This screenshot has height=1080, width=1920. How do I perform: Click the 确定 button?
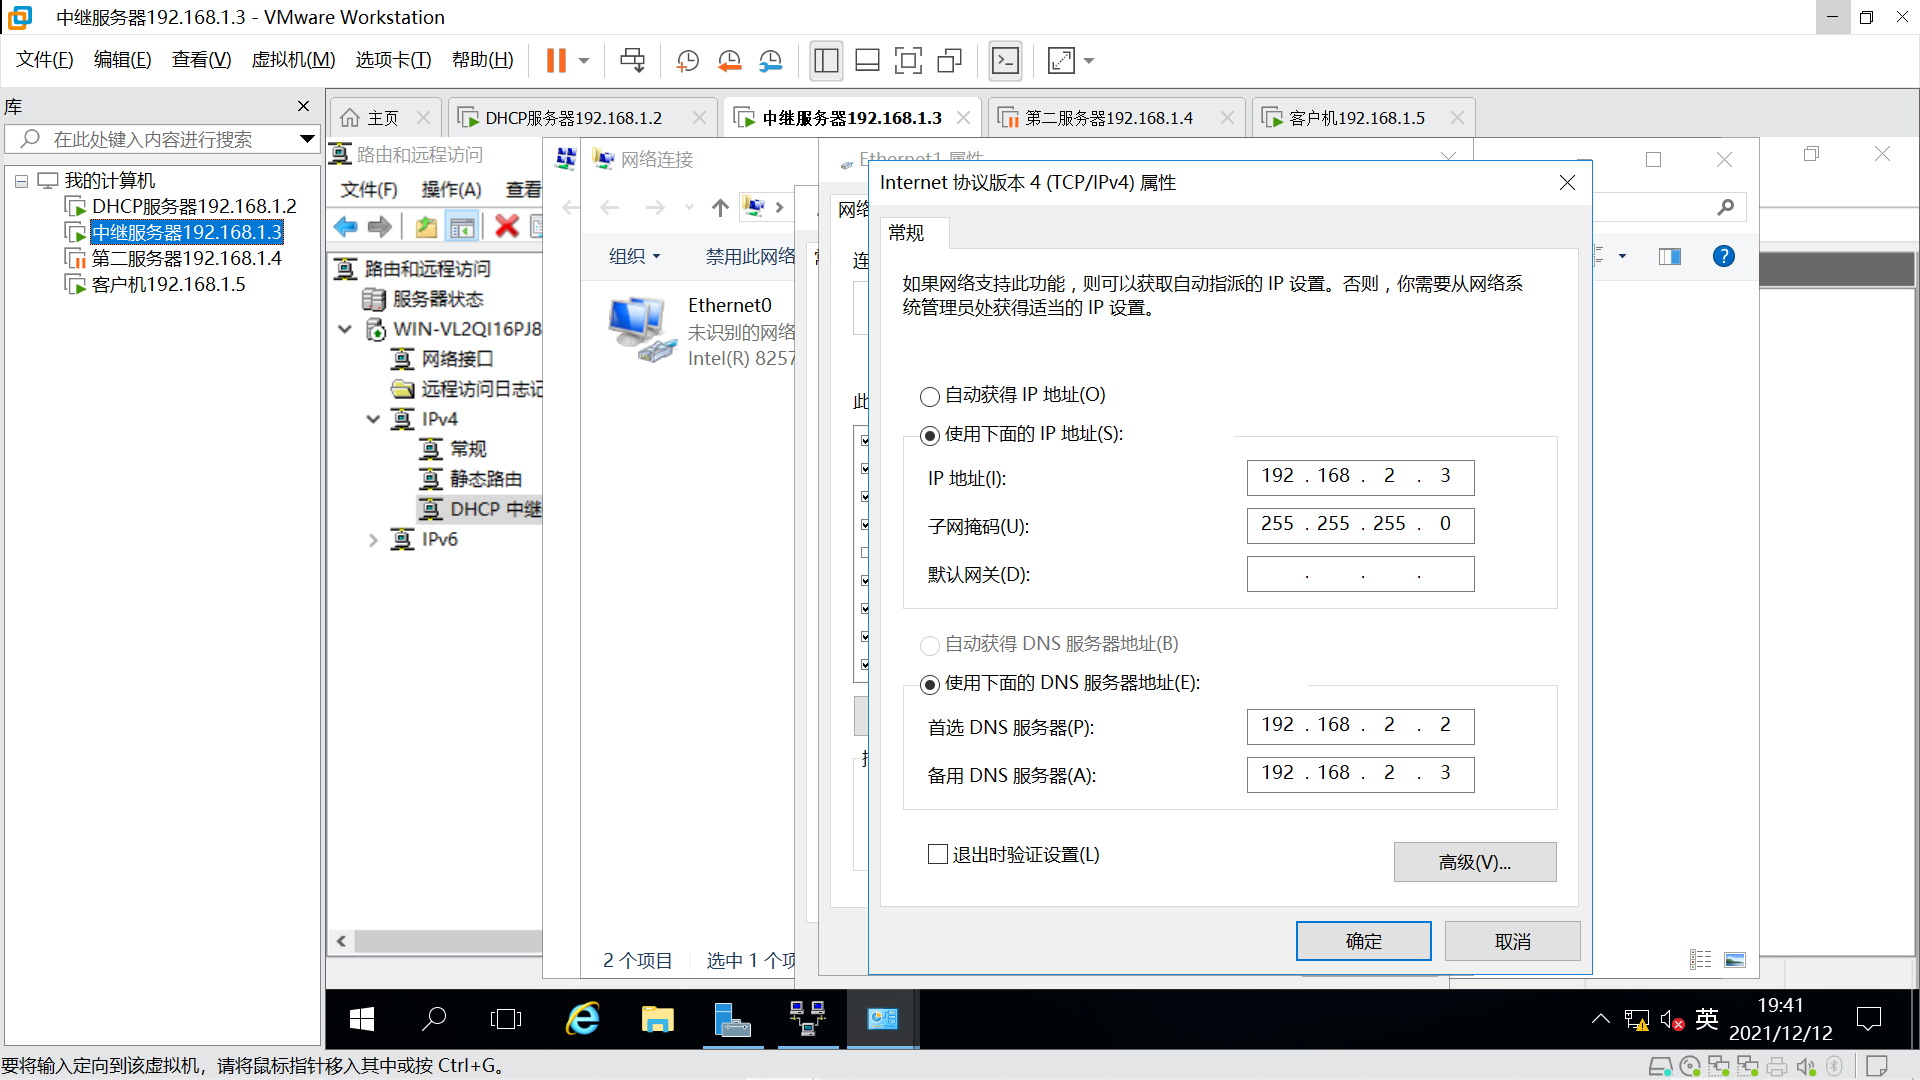pyautogui.click(x=1363, y=941)
